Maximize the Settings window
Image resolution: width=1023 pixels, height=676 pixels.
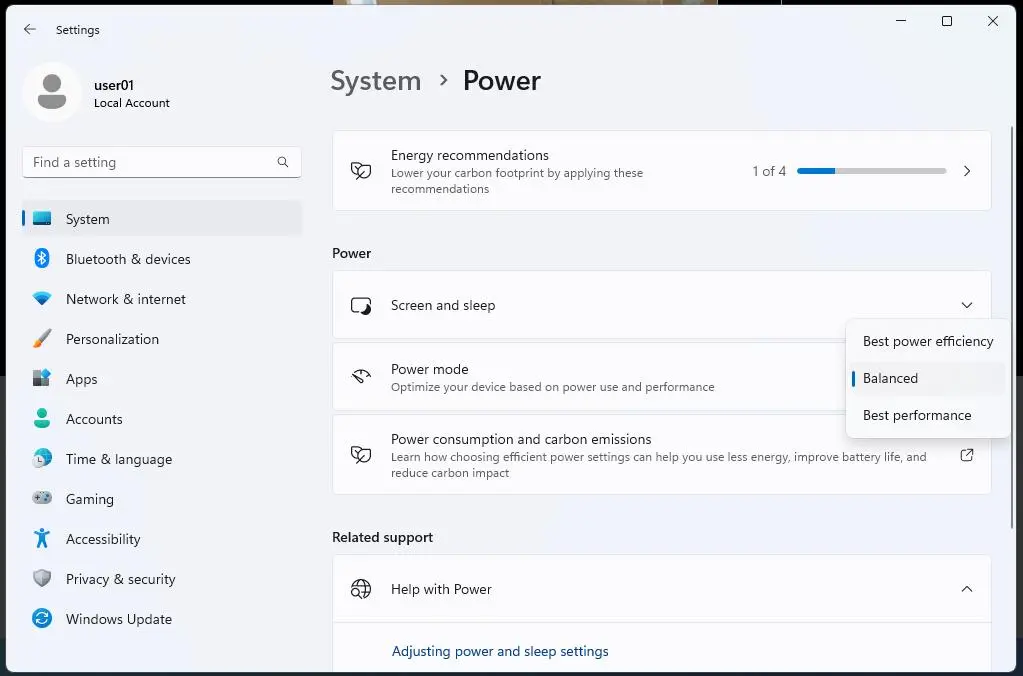pos(947,22)
